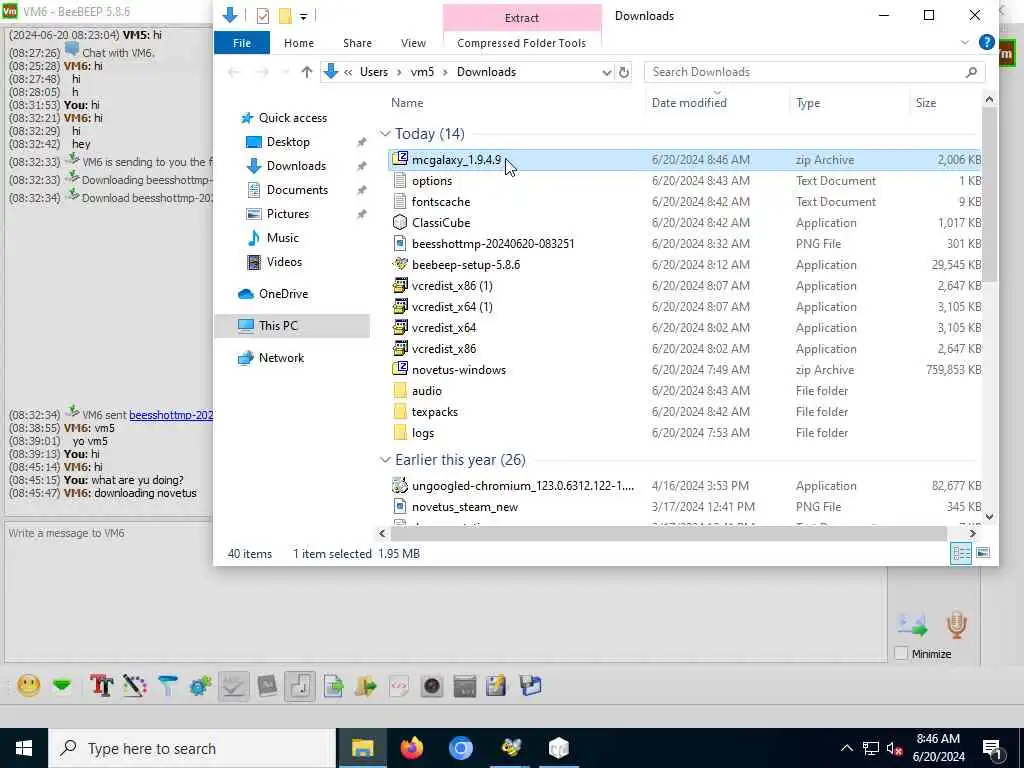Click the scroll down arrow in the file list
Viewport: 1024px width, 768px height.
989,517
